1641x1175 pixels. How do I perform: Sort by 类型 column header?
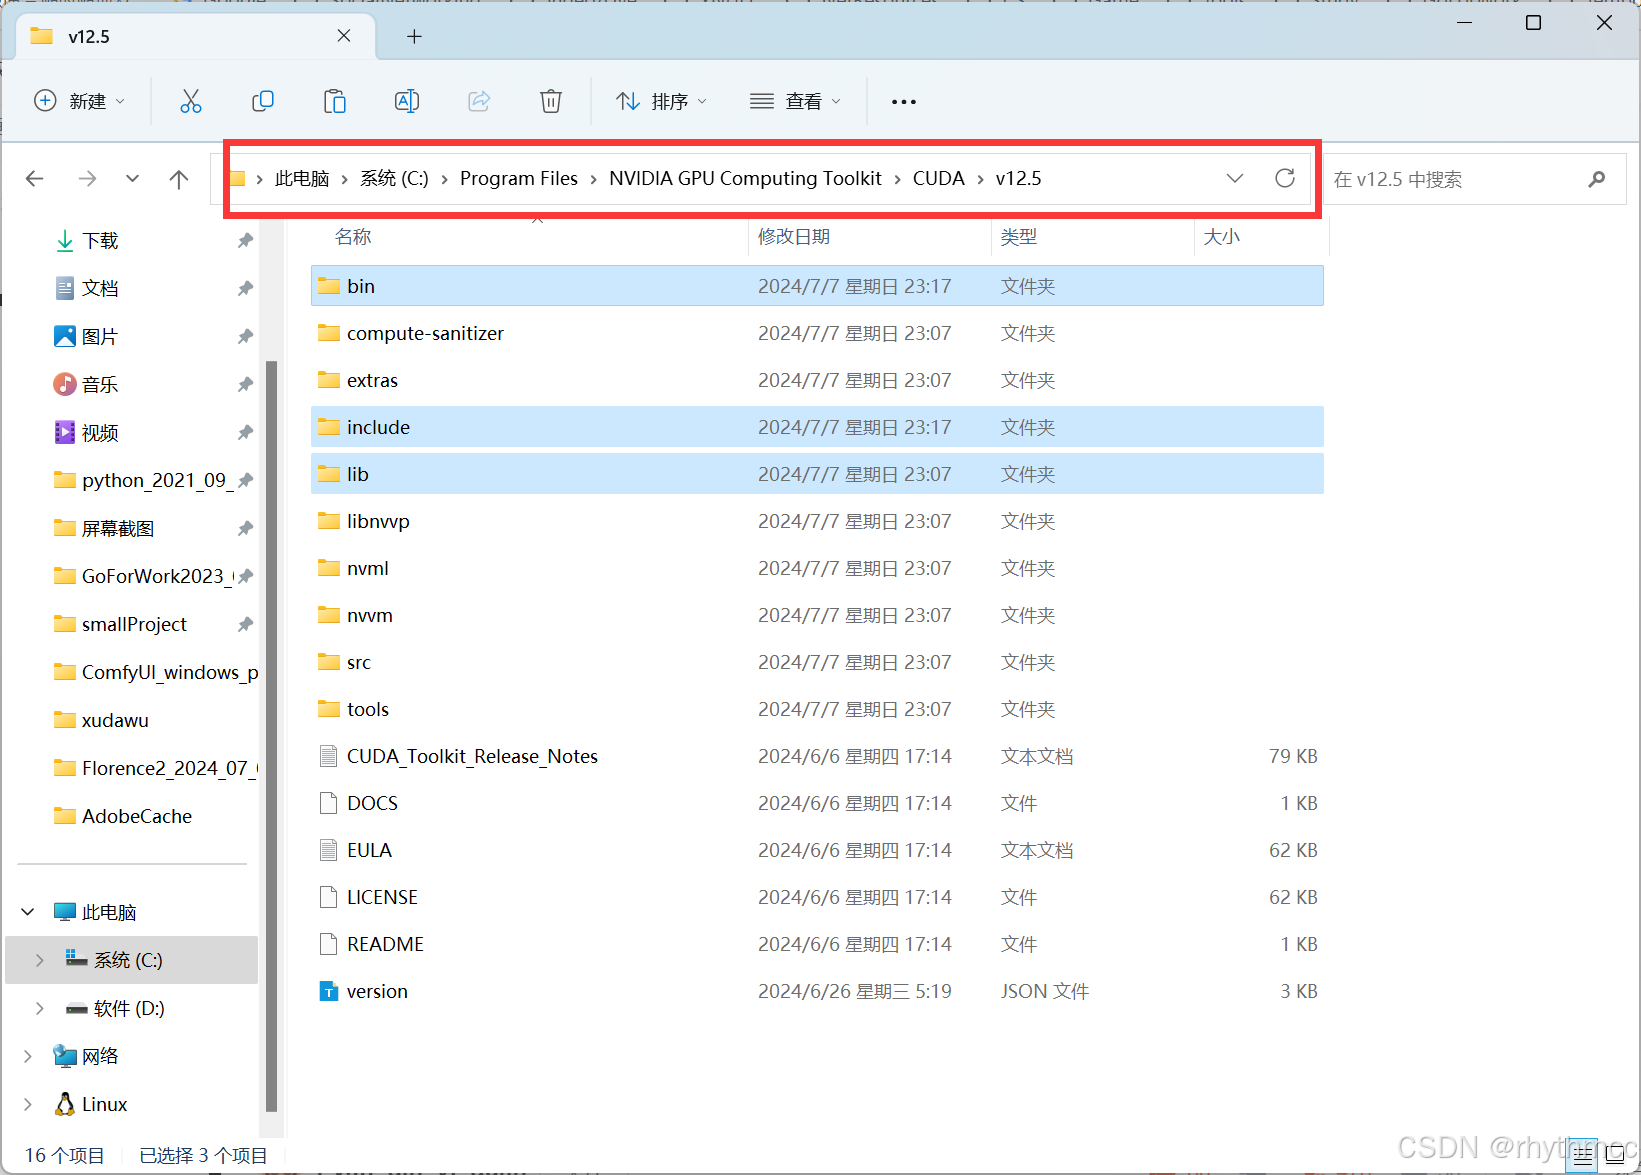tap(1019, 237)
